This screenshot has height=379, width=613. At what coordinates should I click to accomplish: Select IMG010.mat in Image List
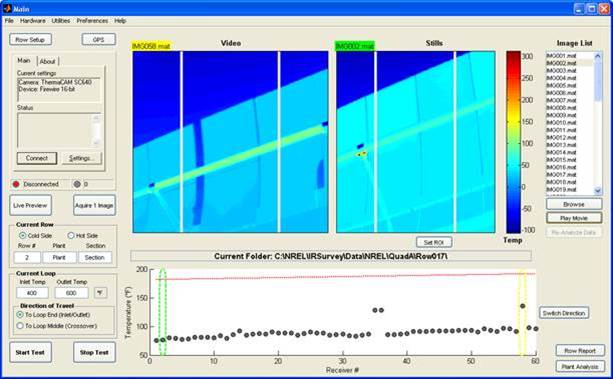coord(561,122)
